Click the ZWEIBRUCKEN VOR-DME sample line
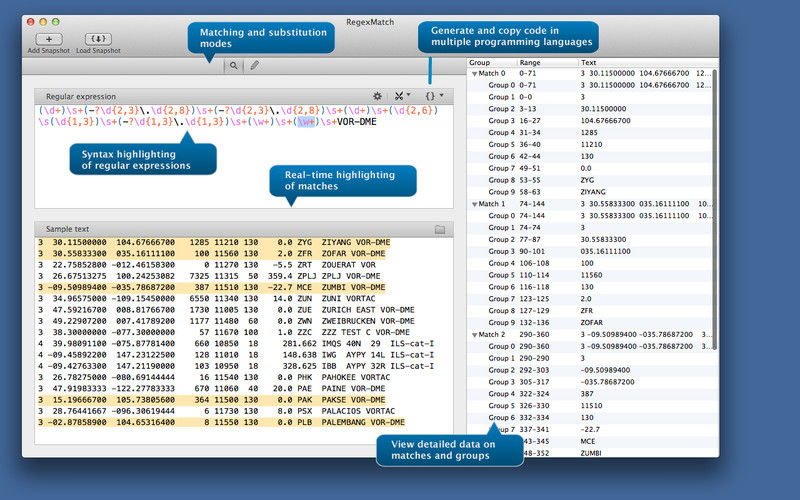 [x=227, y=321]
